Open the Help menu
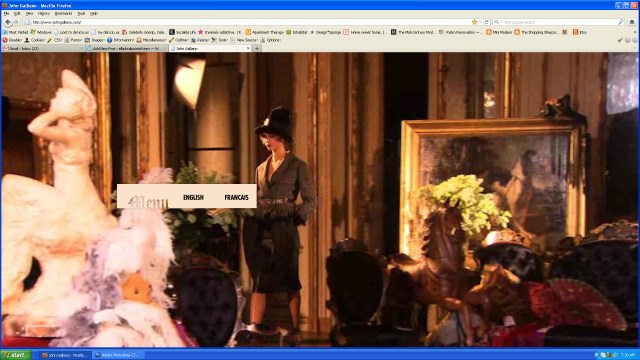Viewport: 640px width, 360px height. click(93, 13)
